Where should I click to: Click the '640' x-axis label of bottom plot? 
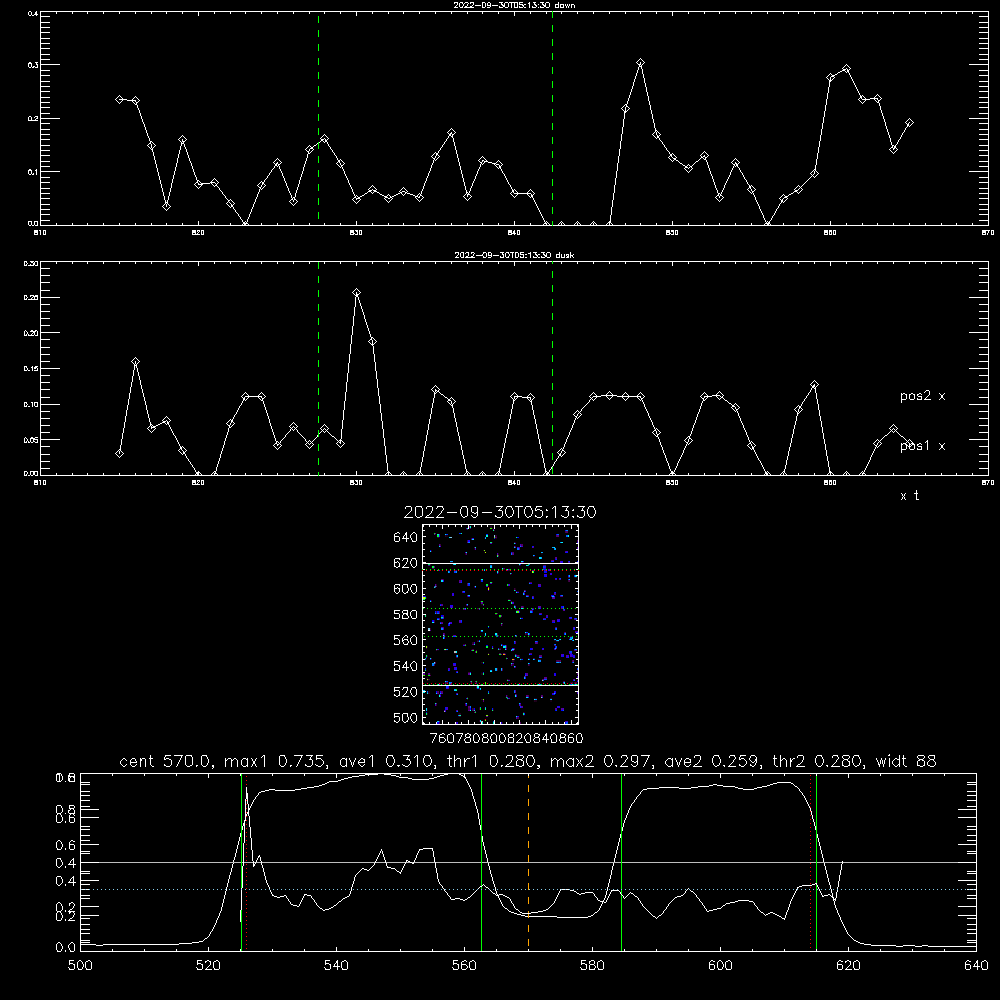click(x=976, y=966)
